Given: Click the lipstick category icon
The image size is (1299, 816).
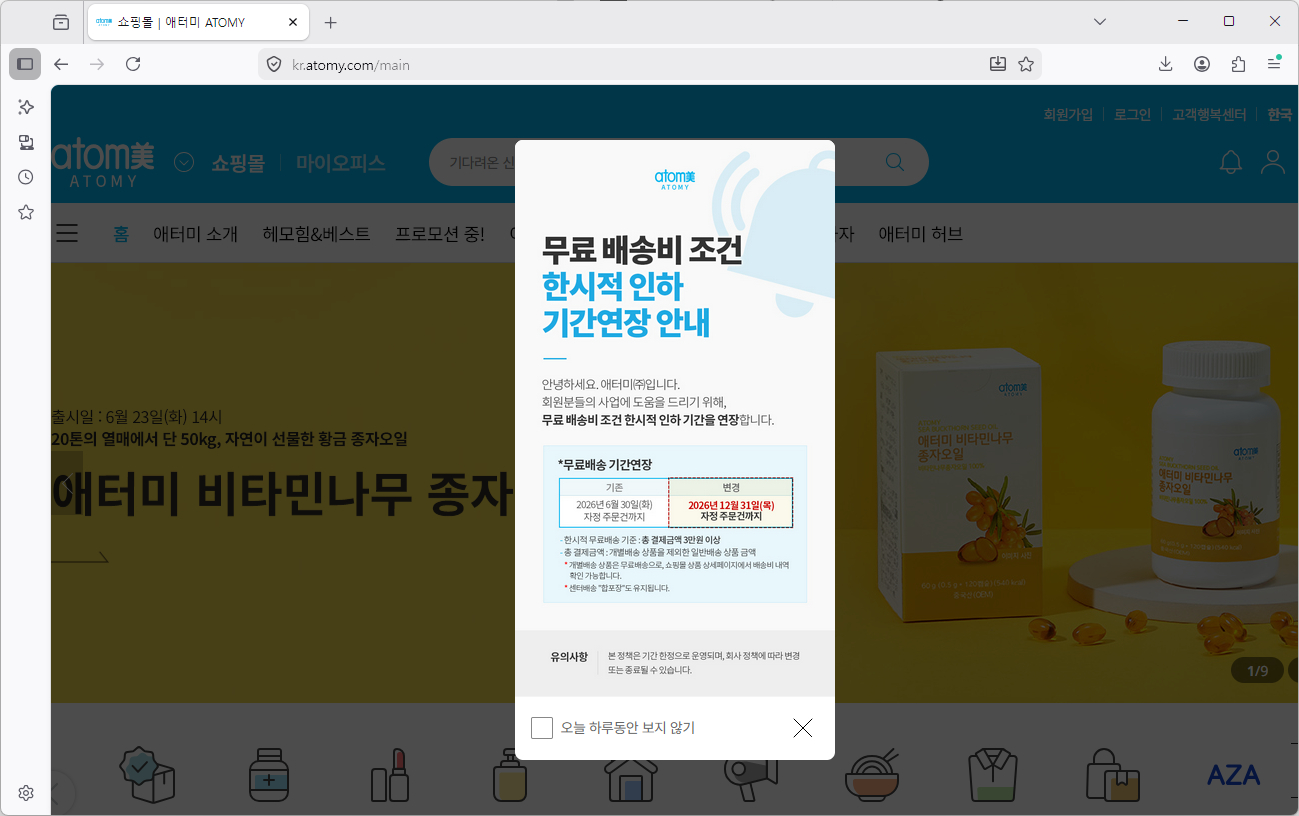Looking at the screenshot, I should pos(389,774).
